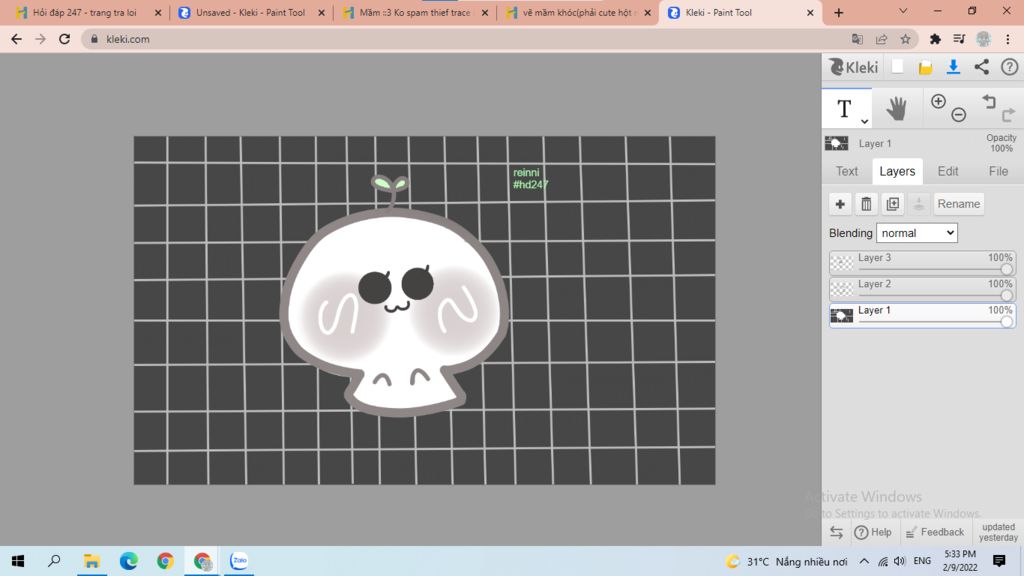The width and height of the screenshot is (1024, 576).
Task: Click the current layer preview thumbnail
Action: coord(837,143)
